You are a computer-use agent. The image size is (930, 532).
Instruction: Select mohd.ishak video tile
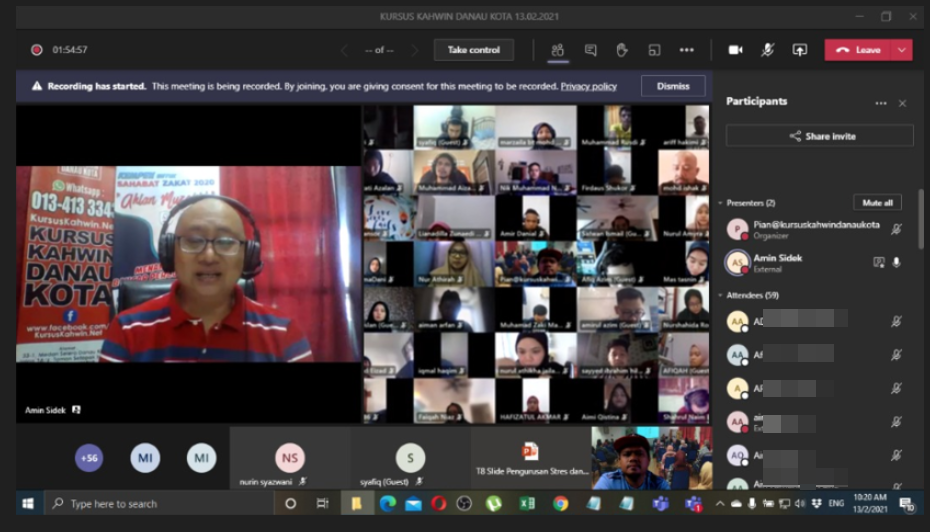click(683, 172)
